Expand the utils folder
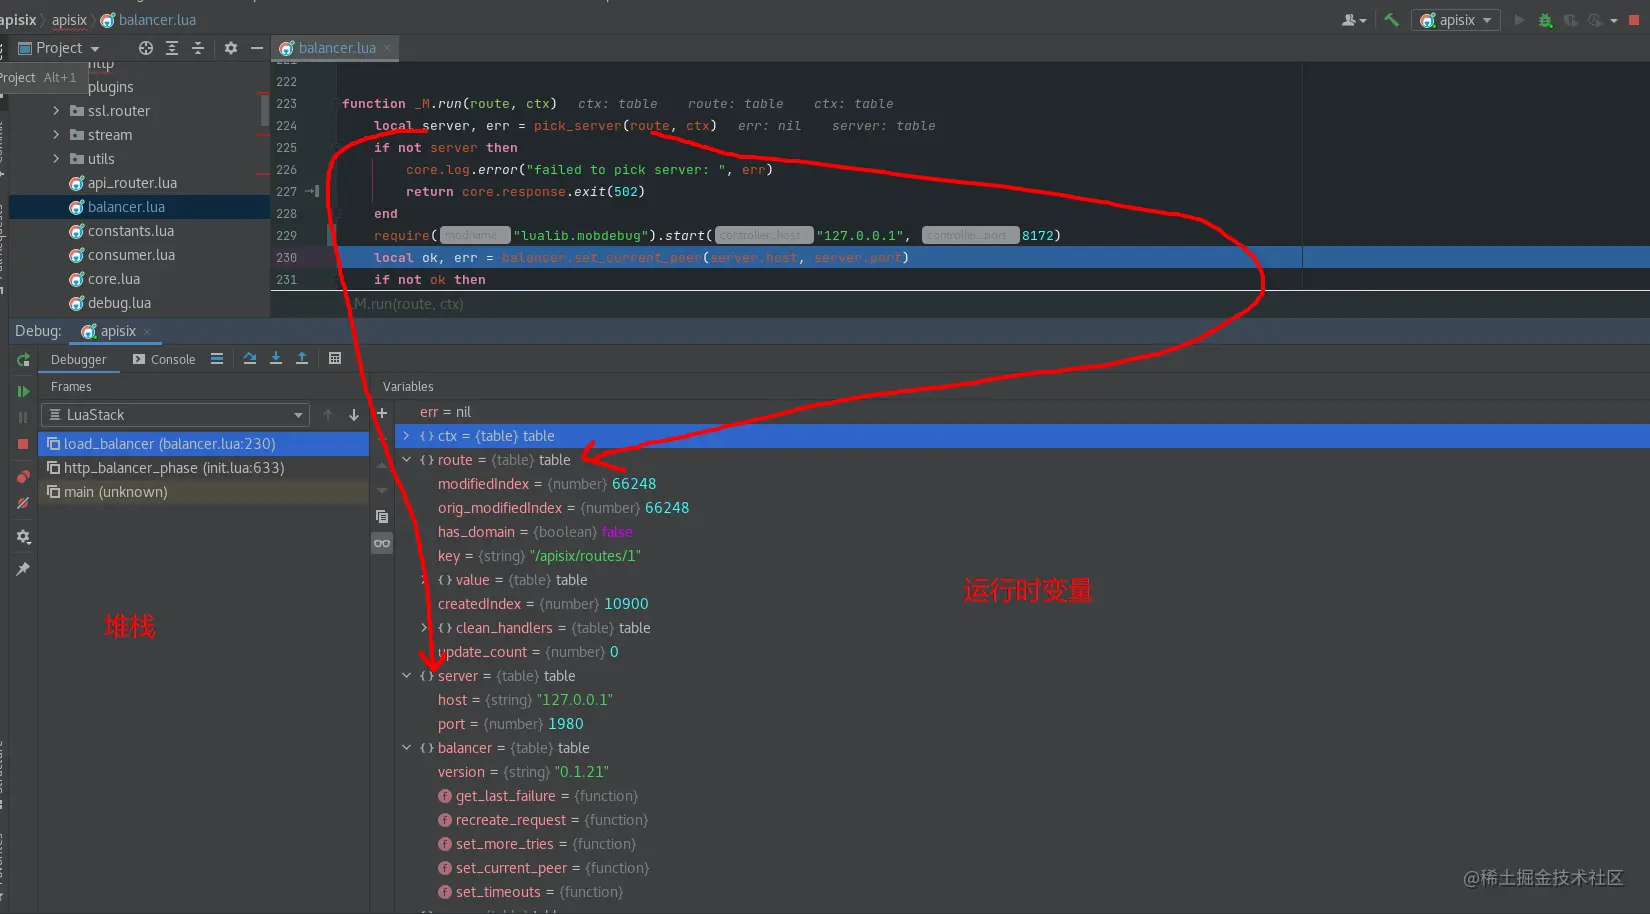The width and height of the screenshot is (1650, 914). pyautogui.click(x=56, y=159)
